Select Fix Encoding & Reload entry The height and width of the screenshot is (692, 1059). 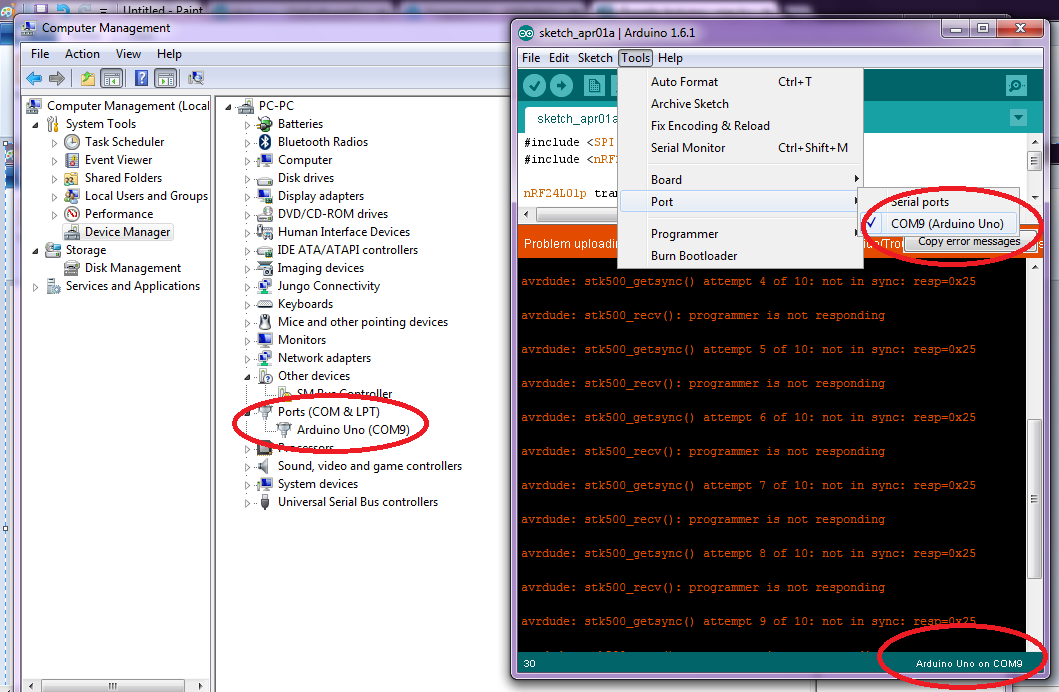[741, 126]
